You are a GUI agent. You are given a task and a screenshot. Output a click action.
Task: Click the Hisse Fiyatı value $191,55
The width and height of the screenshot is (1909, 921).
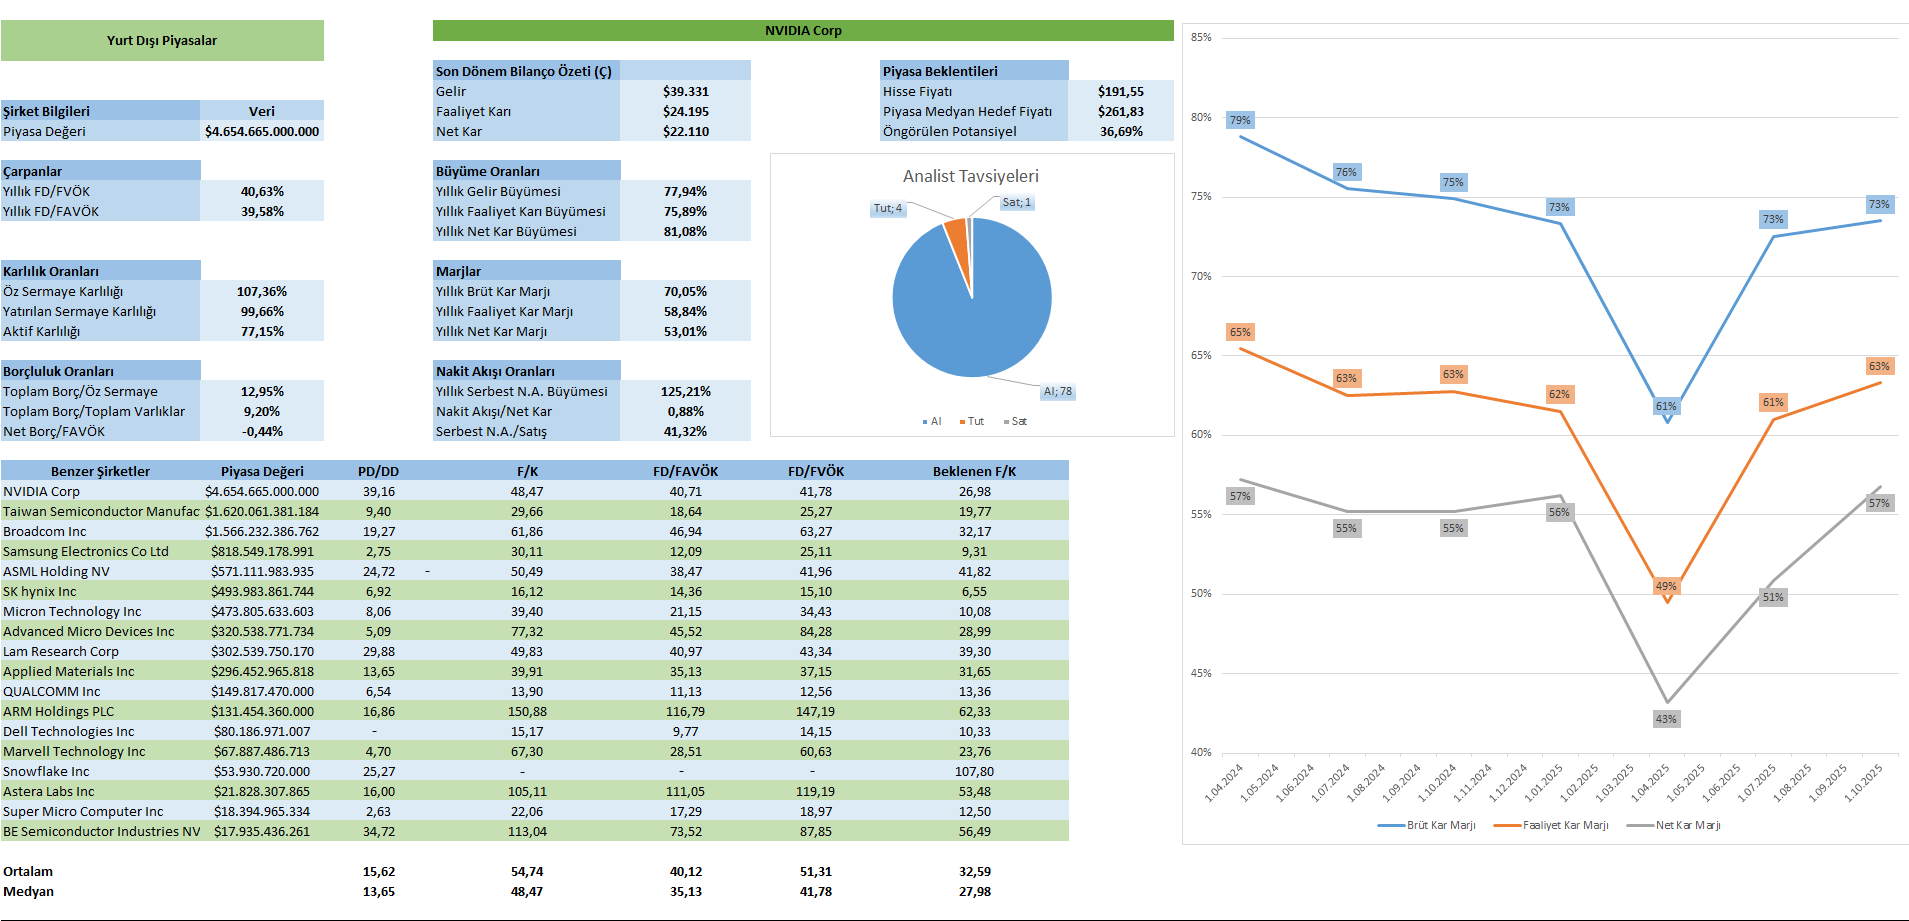tap(1120, 92)
